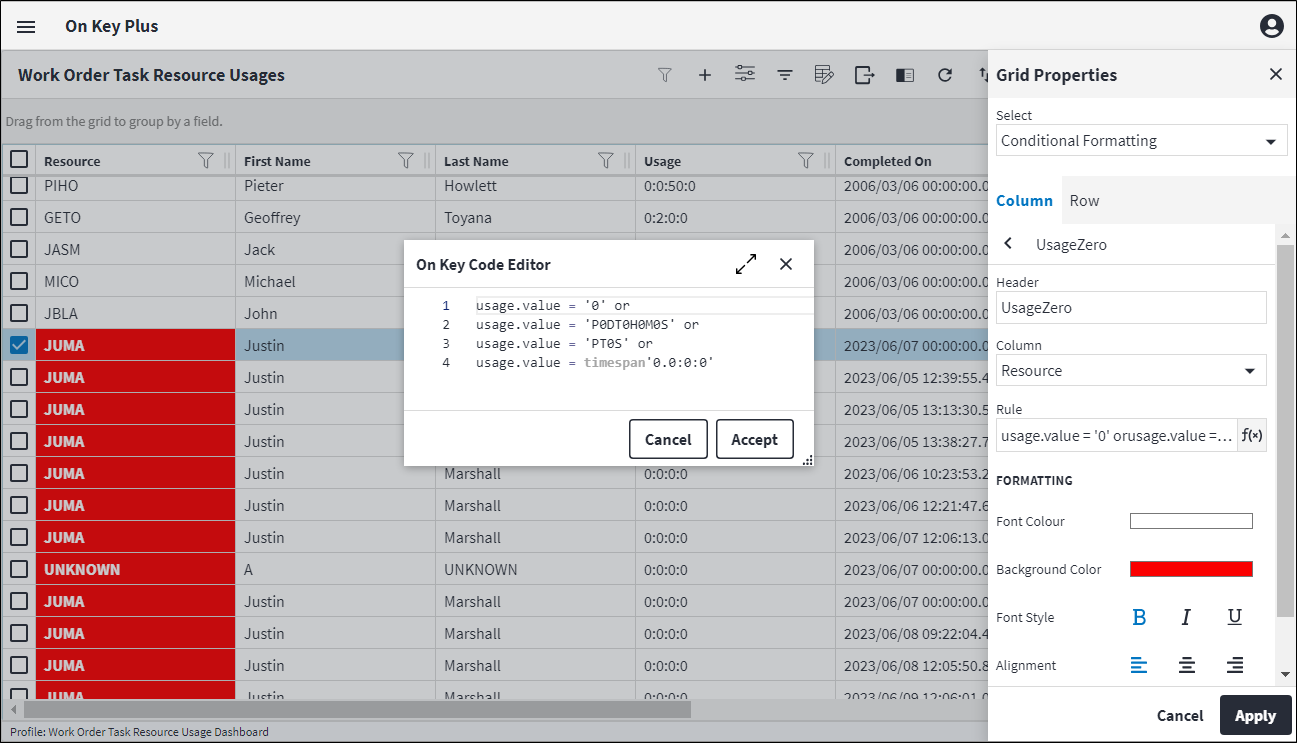
Task: Switch to the Row tab
Action: [x=1084, y=201]
